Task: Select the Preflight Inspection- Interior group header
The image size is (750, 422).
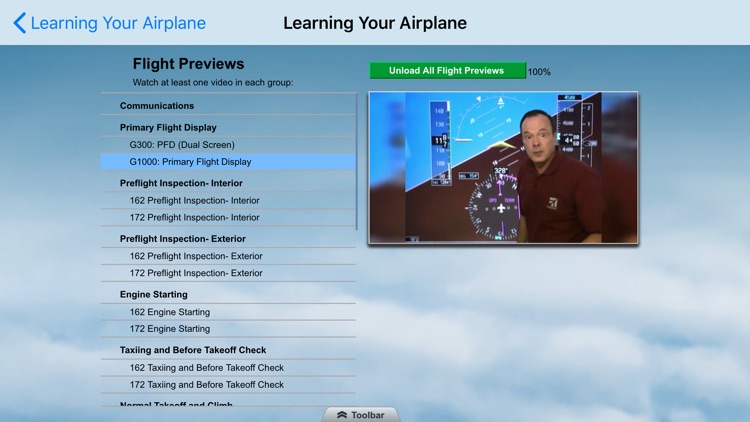Action: pyautogui.click(x=229, y=183)
